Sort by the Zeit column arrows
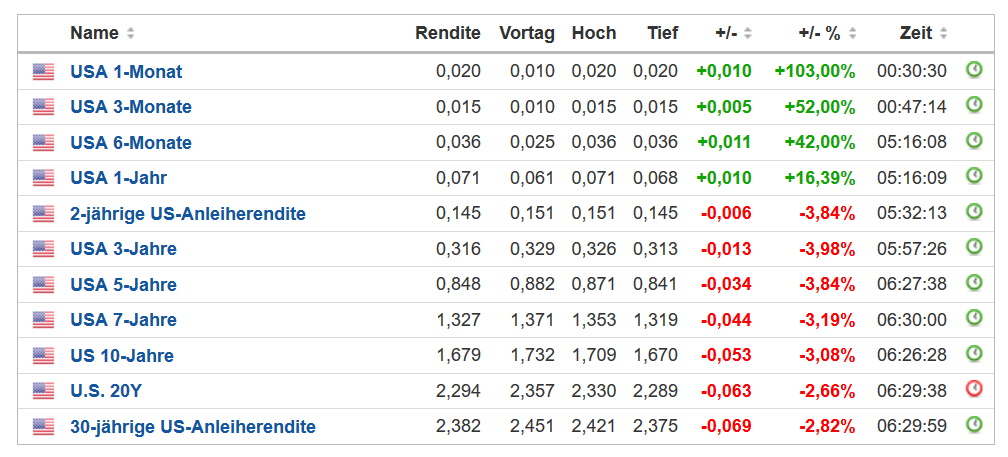The height and width of the screenshot is (457, 1008). pos(944,34)
